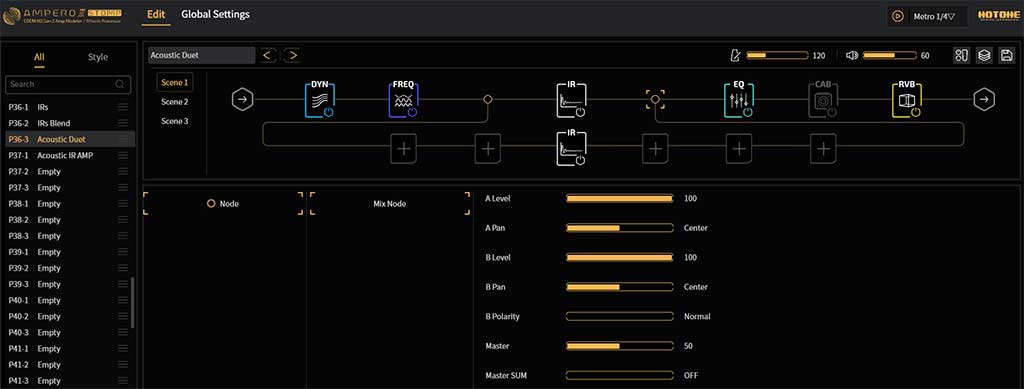Select the FREQ effect block
1024x389 pixels.
click(404, 100)
